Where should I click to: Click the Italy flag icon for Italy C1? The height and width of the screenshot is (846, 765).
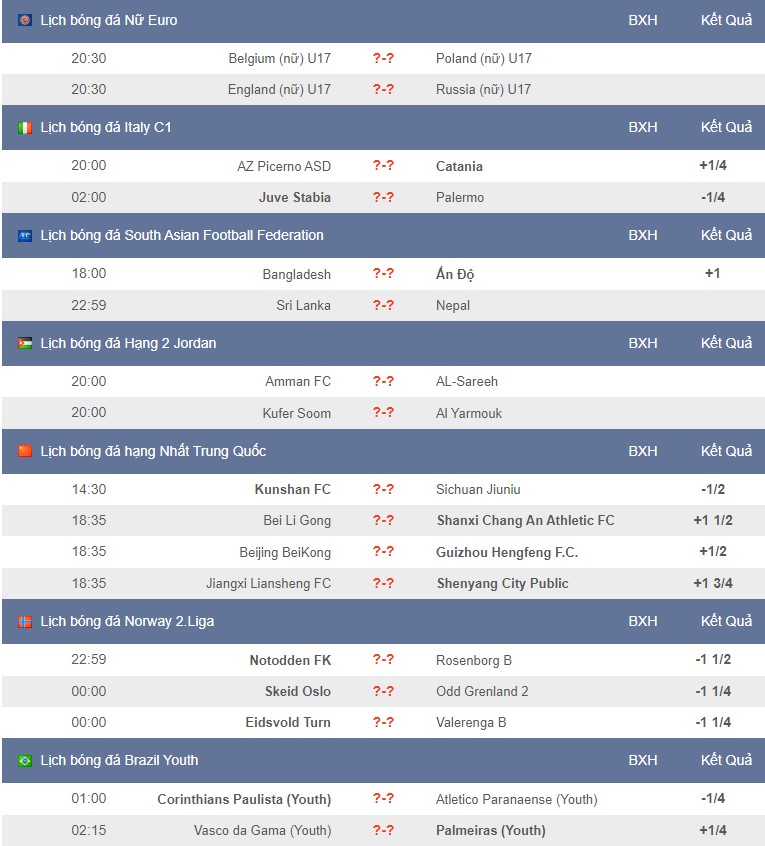tap(25, 128)
